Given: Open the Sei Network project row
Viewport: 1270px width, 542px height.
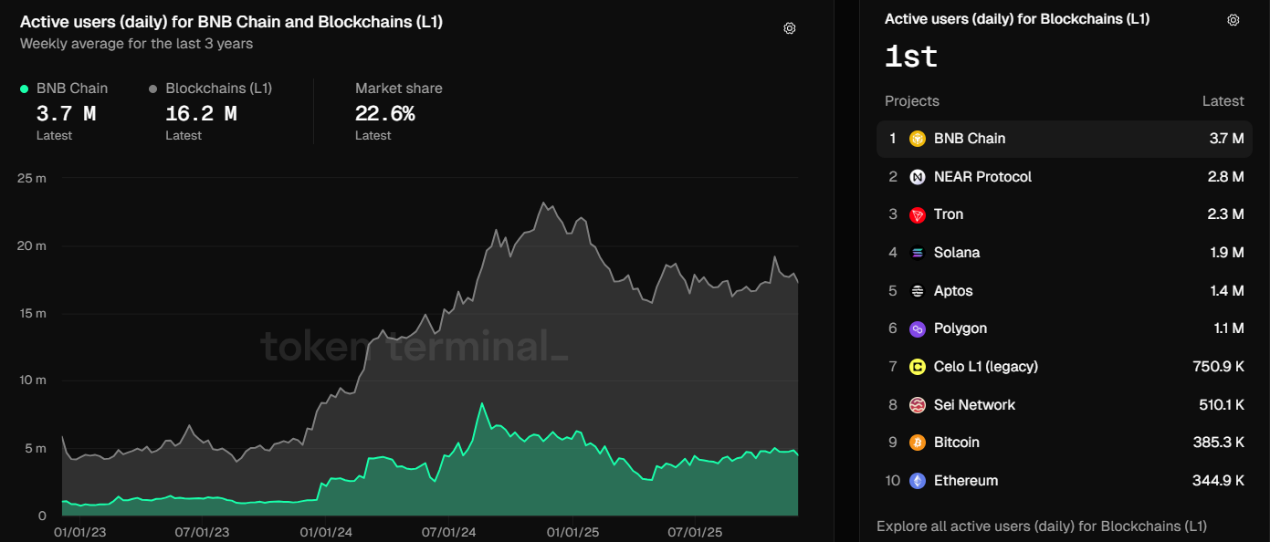Looking at the screenshot, I should click(x=974, y=405).
